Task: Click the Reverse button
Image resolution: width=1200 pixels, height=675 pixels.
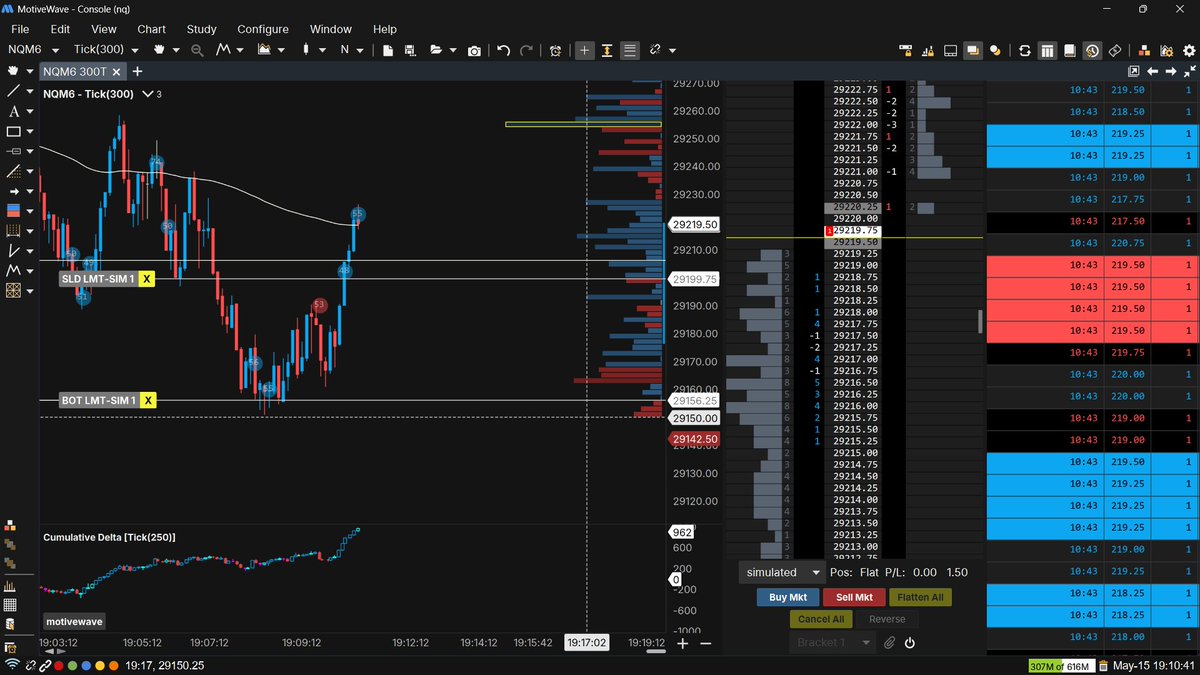Action: (887, 619)
